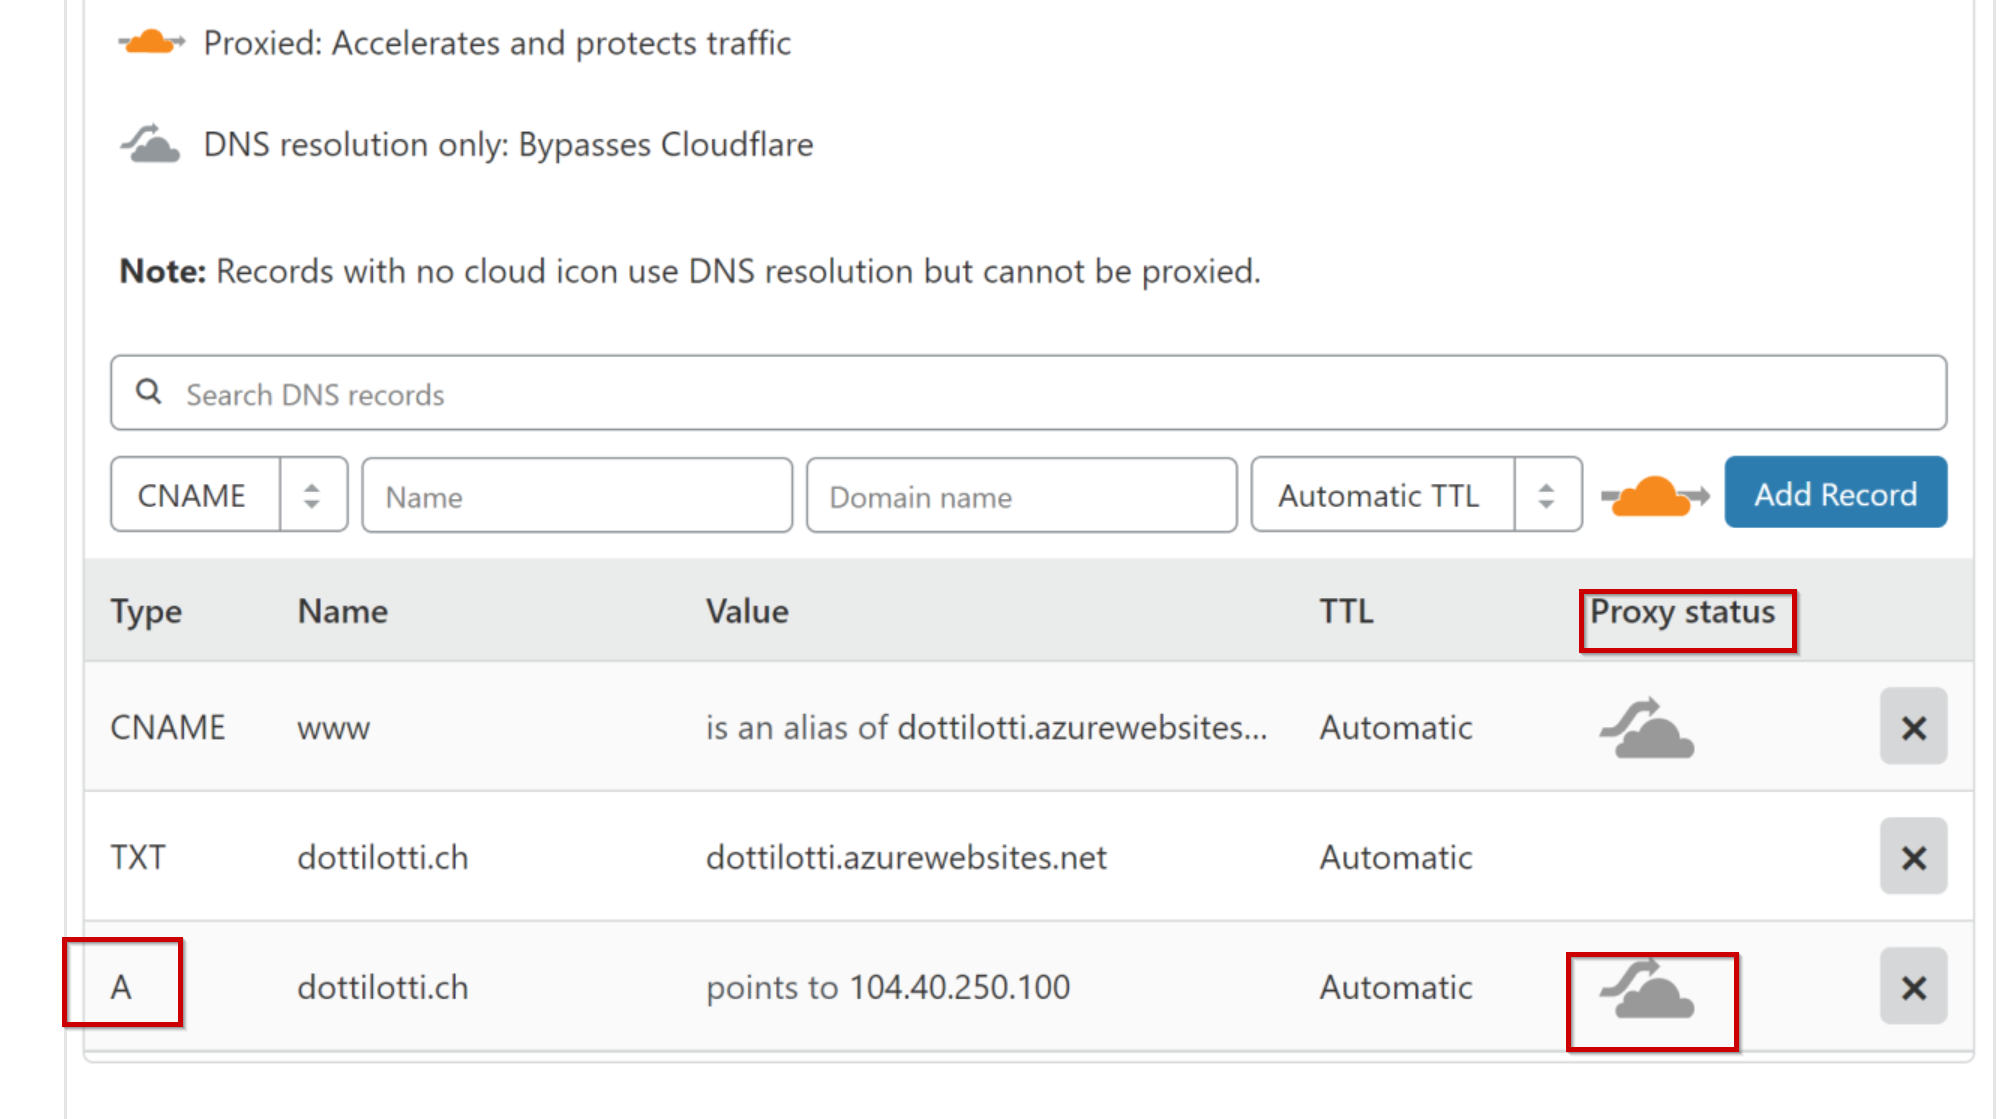Delete the A record pointing to 104.40.250.100
Viewport: 2010px width, 1119px height.
tap(1913, 988)
